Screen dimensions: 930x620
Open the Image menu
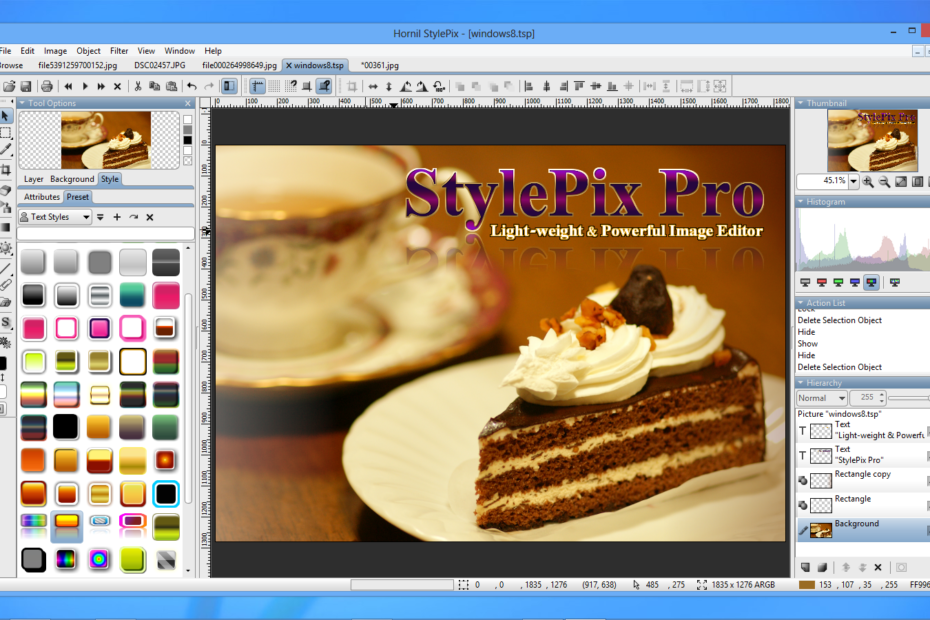click(55, 51)
